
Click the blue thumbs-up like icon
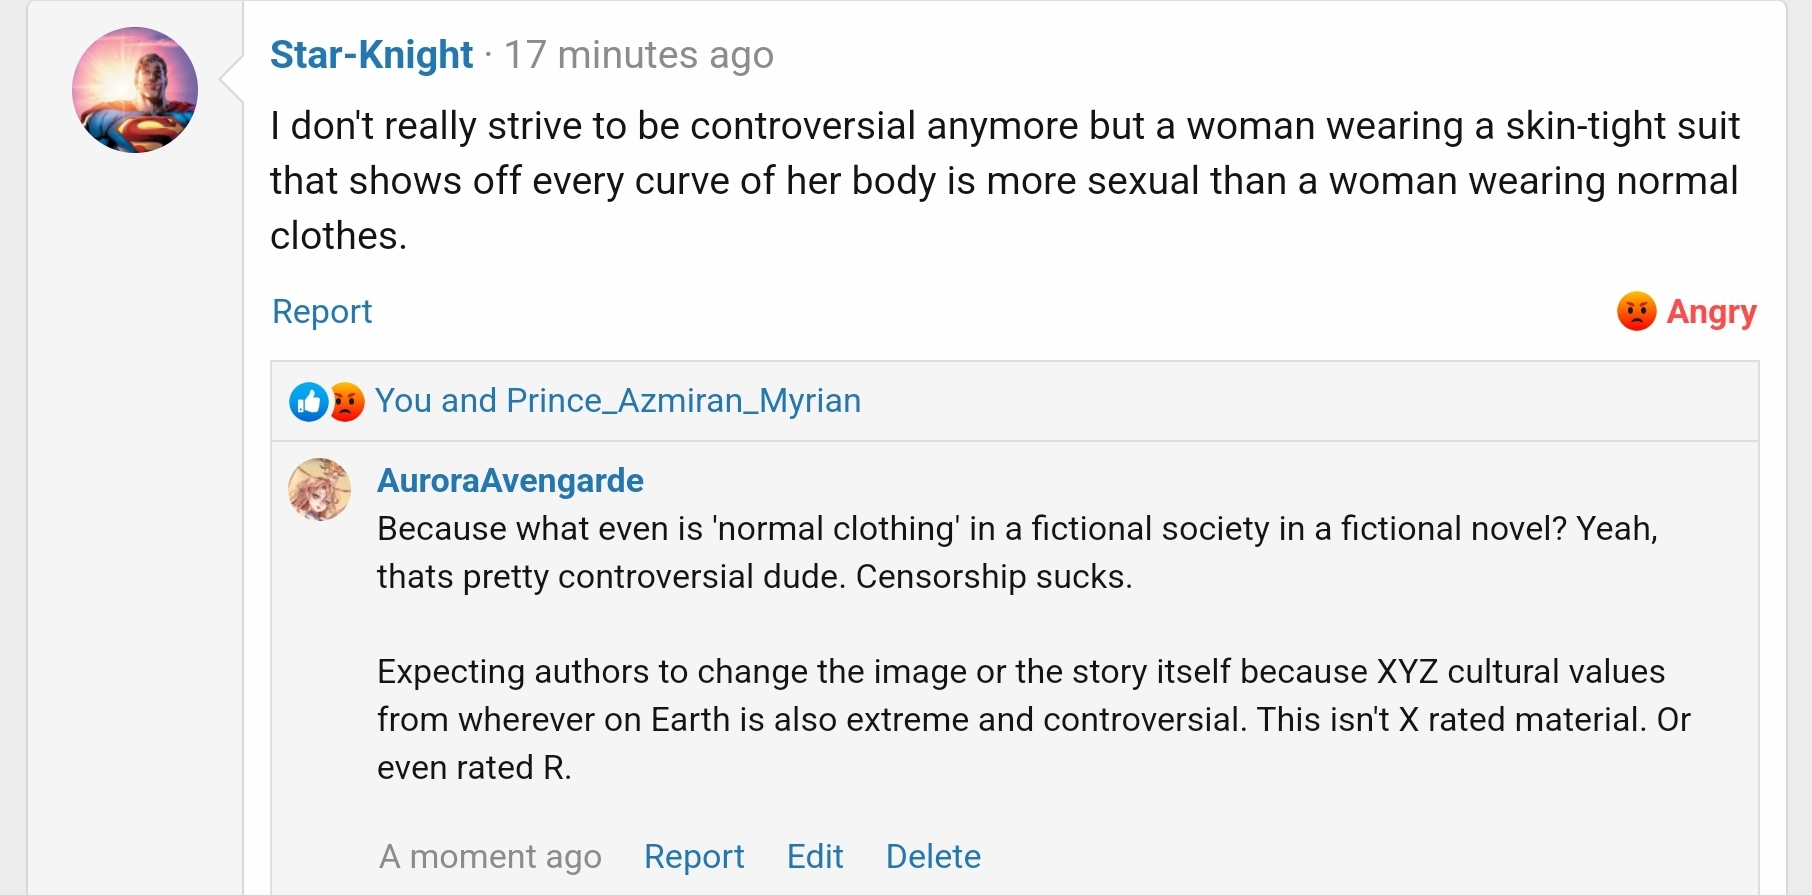click(x=308, y=402)
